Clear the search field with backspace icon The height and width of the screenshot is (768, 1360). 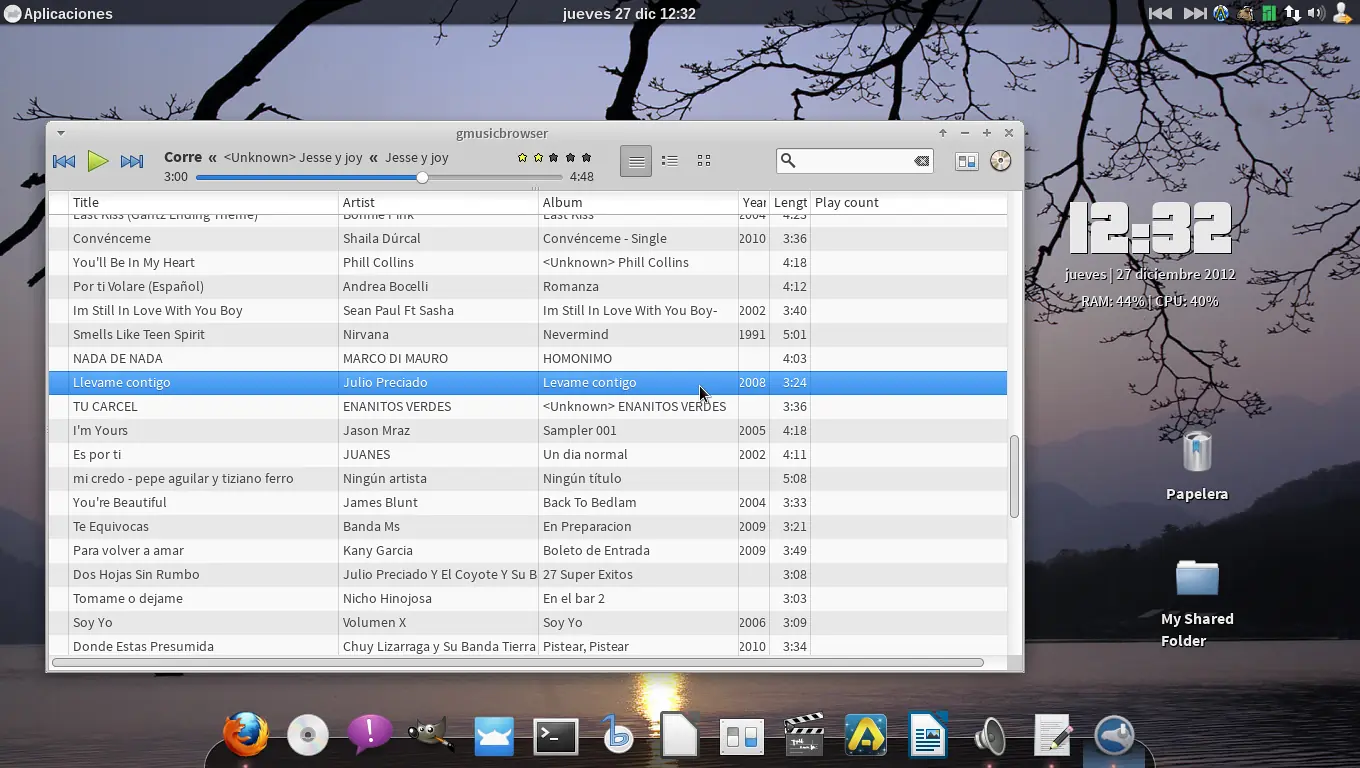[x=921, y=161]
